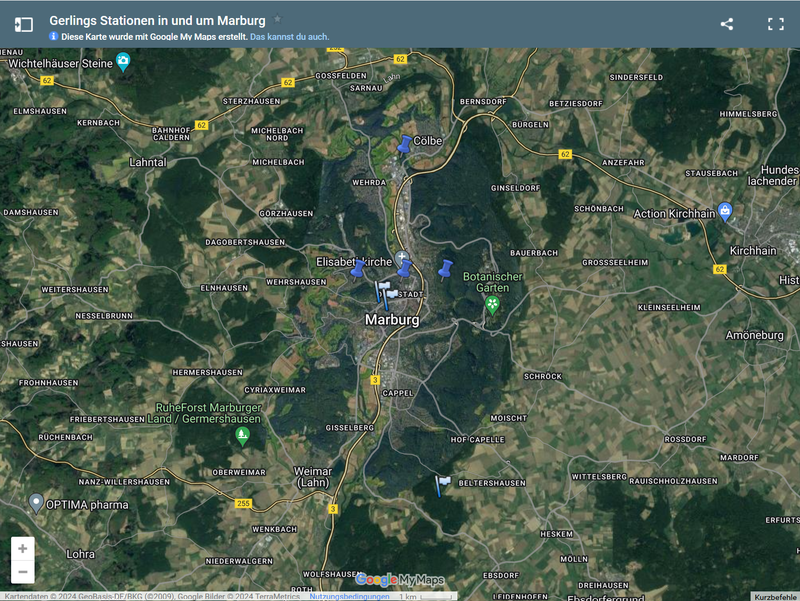The height and width of the screenshot is (601, 800).
Task: Star the map Gerlings Stationen
Action: (277, 19)
